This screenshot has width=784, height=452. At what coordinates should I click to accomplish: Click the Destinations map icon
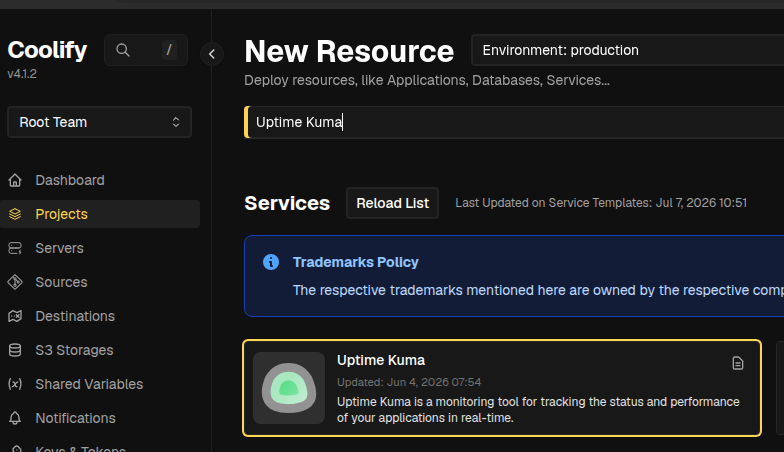pos(15,316)
